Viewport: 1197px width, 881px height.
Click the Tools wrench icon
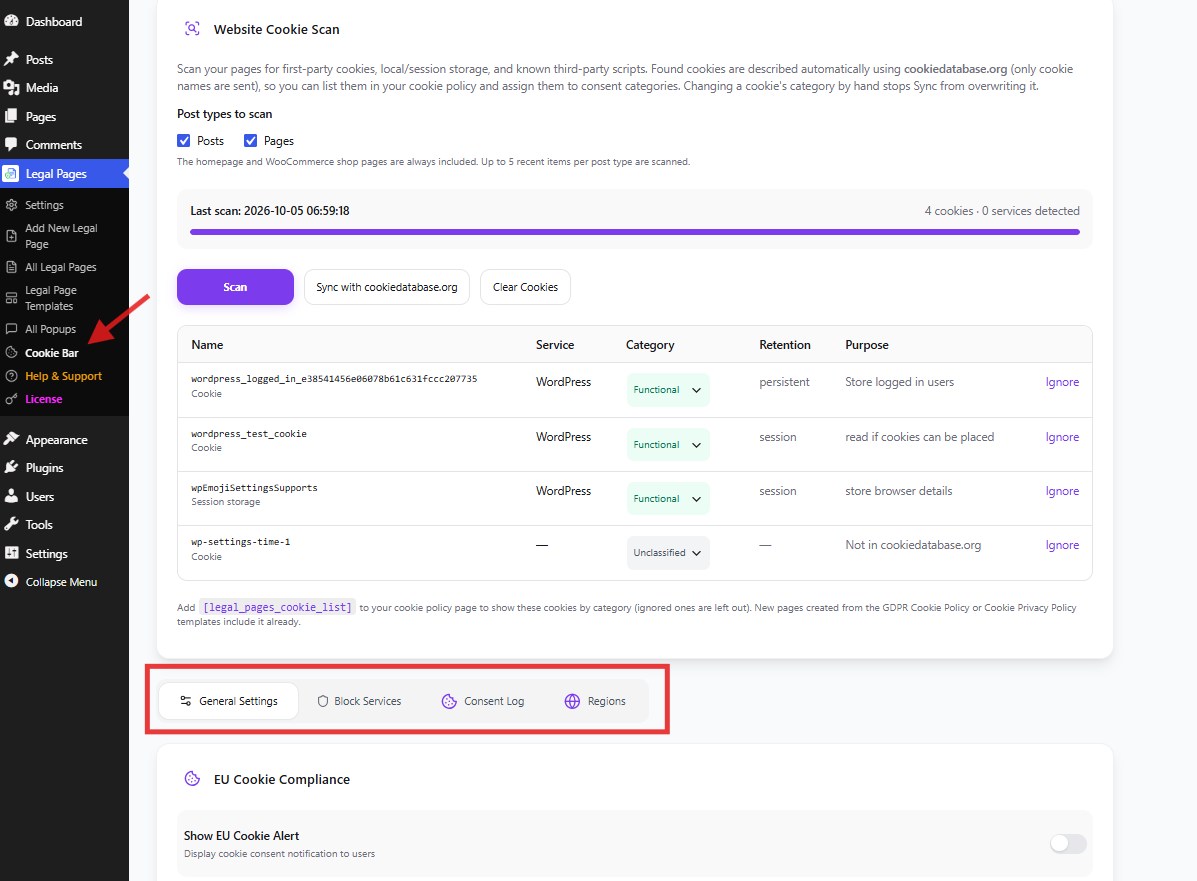click(x=11, y=524)
